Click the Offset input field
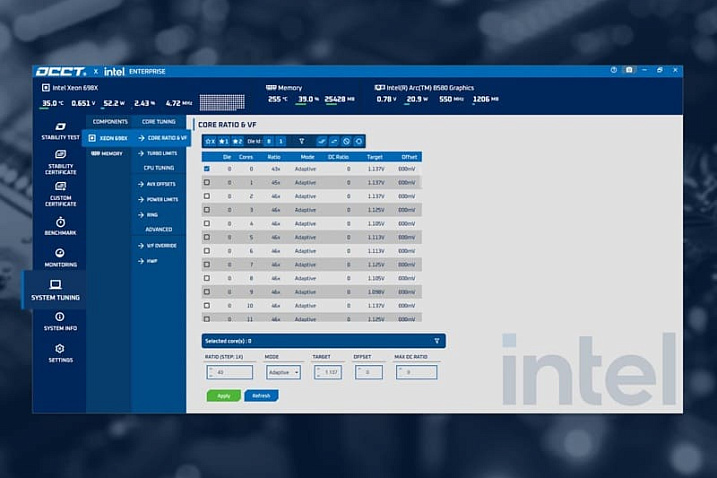 (x=369, y=372)
